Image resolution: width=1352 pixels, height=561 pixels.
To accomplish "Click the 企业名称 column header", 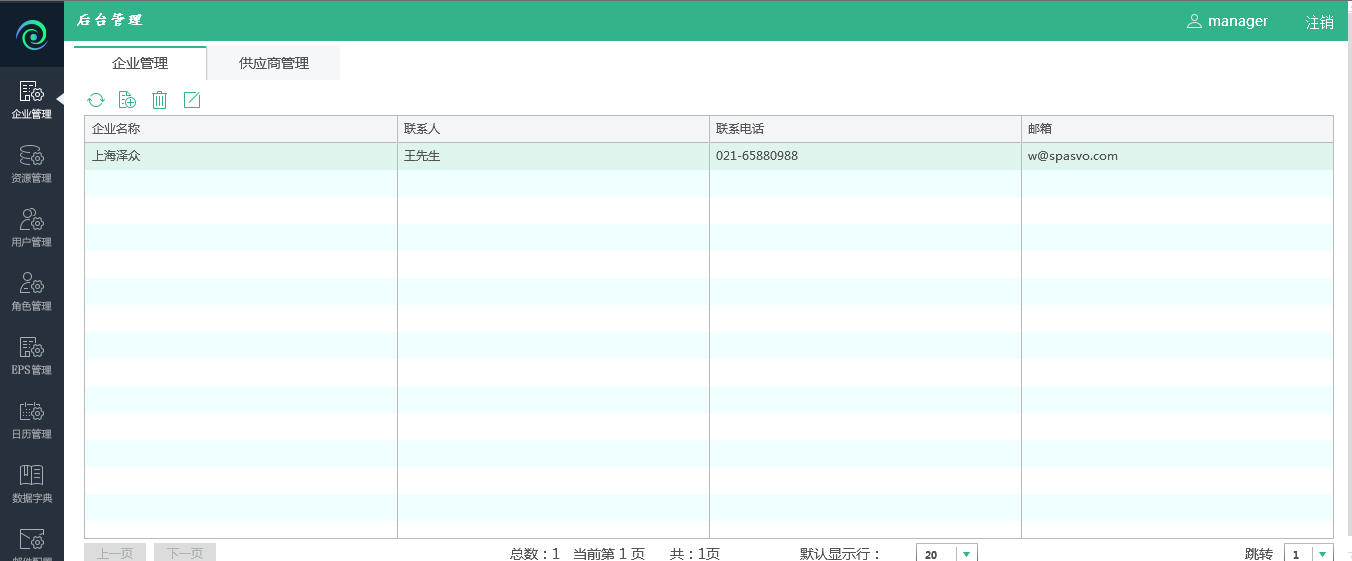I will [240, 129].
